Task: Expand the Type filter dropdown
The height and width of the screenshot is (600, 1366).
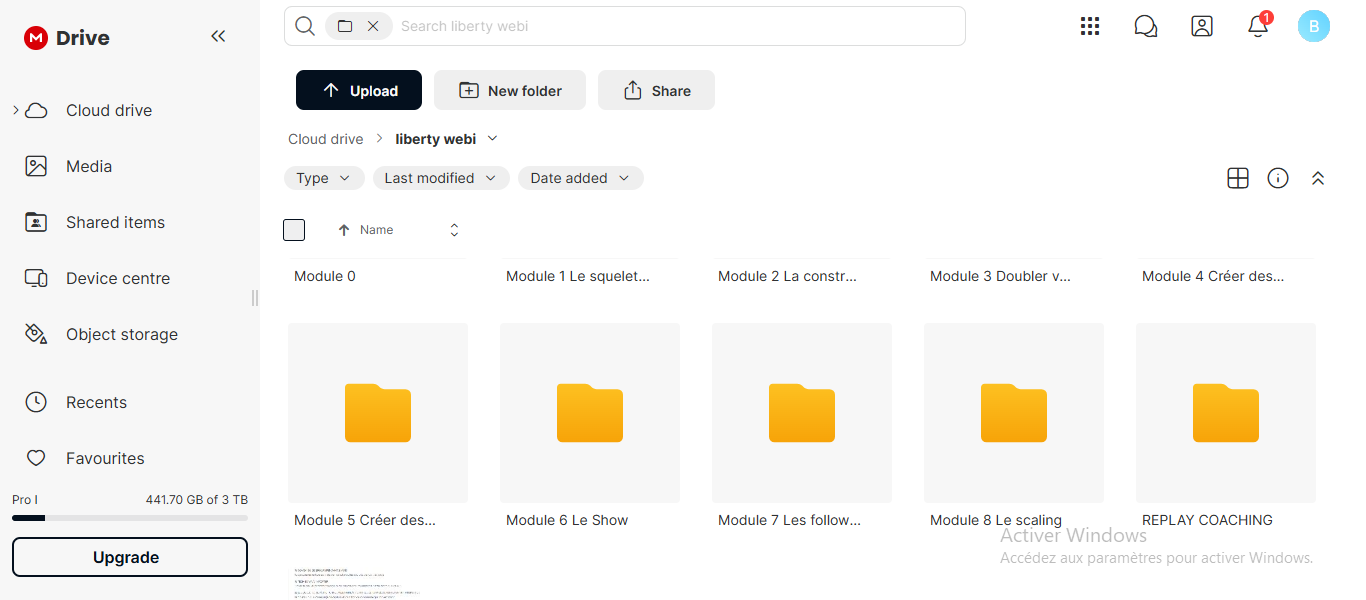Action: pos(324,178)
